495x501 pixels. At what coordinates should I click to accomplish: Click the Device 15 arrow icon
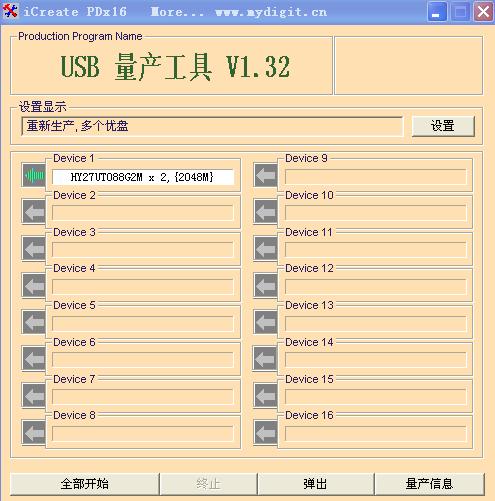click(x=266, y=395)
